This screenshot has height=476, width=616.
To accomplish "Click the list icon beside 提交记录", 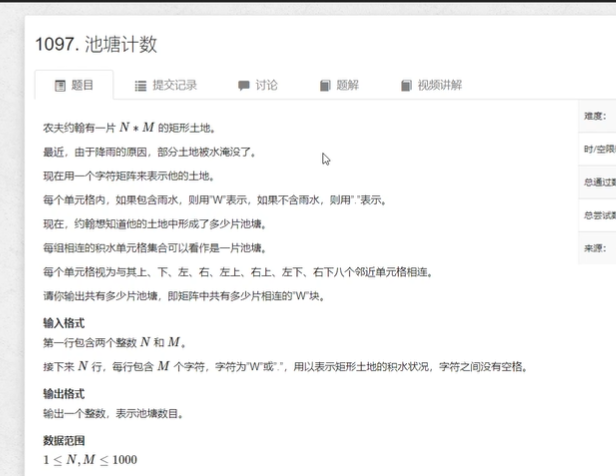I will click(140, 86).
